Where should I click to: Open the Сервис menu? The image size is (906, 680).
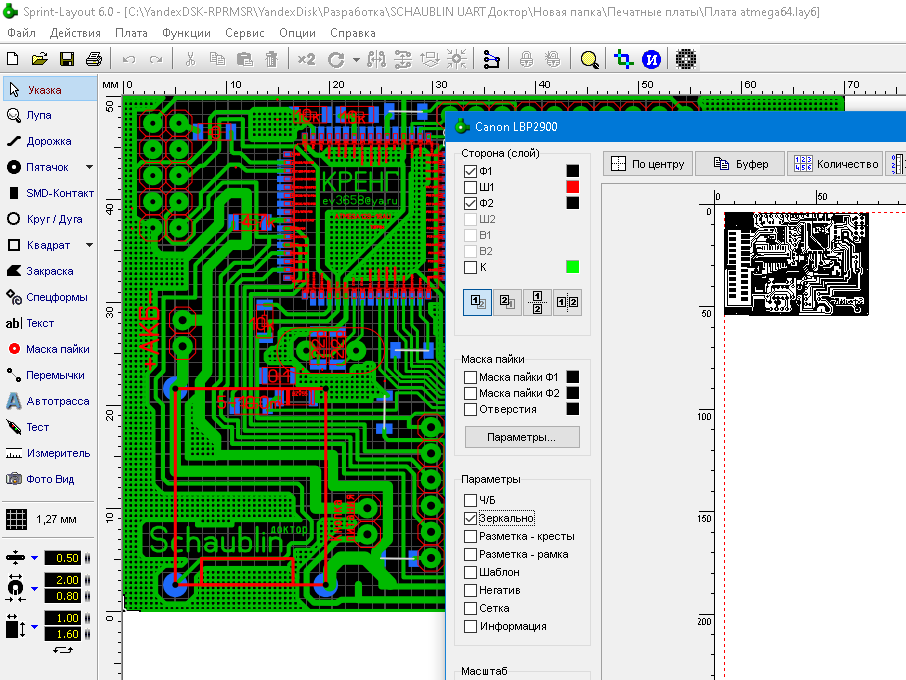(244, 33)
